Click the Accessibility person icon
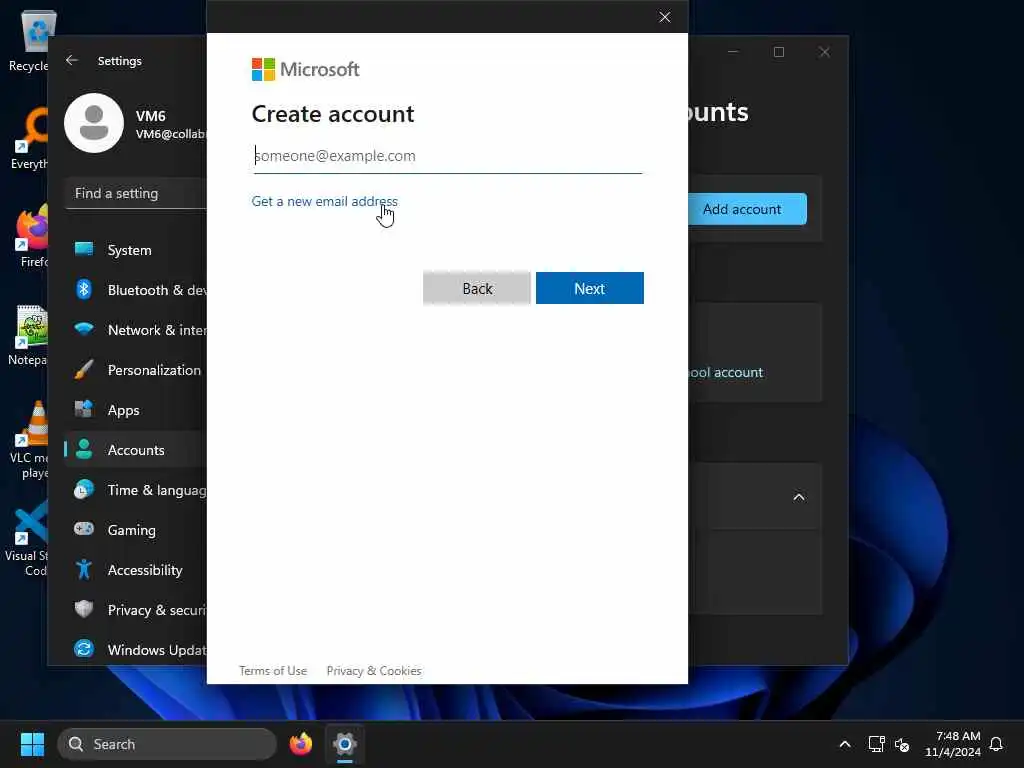The image size is (1024, 768). pos(84,569)
